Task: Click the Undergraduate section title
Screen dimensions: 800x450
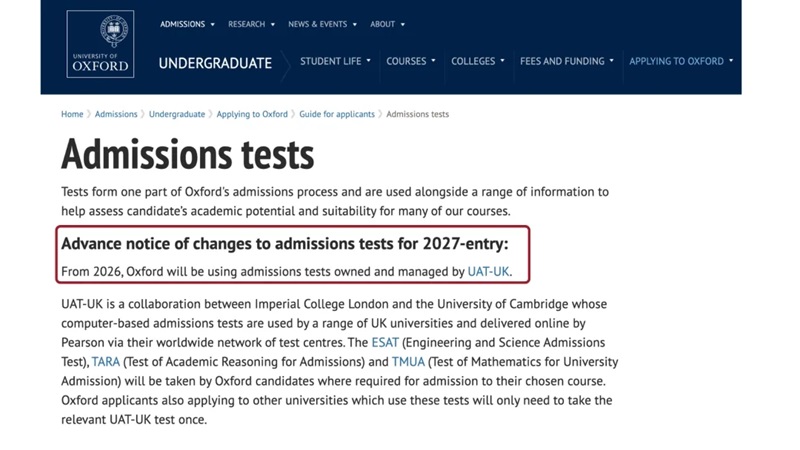Action: coord(215,63)
